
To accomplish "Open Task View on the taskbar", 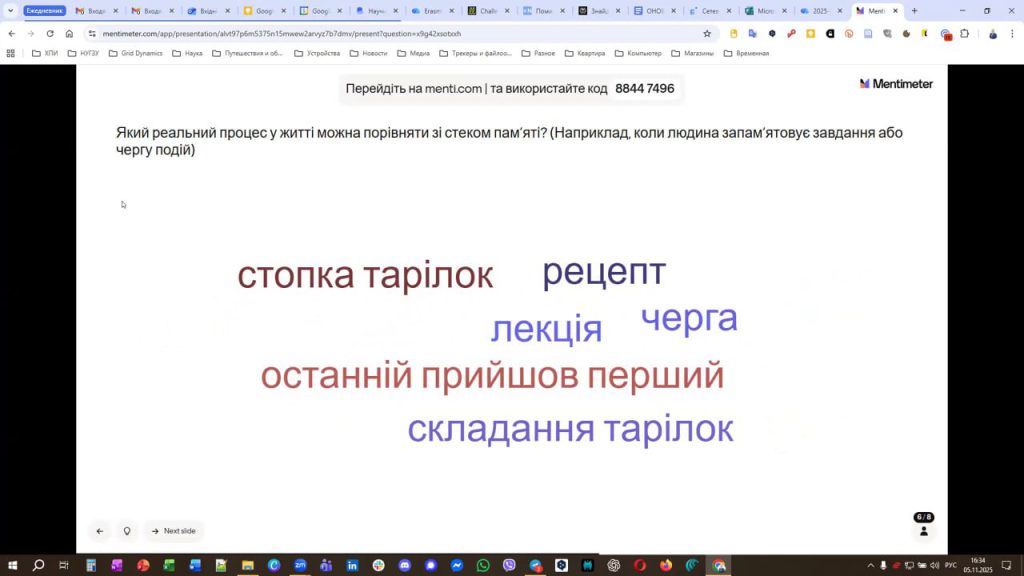I will click(x=64, y=565).
